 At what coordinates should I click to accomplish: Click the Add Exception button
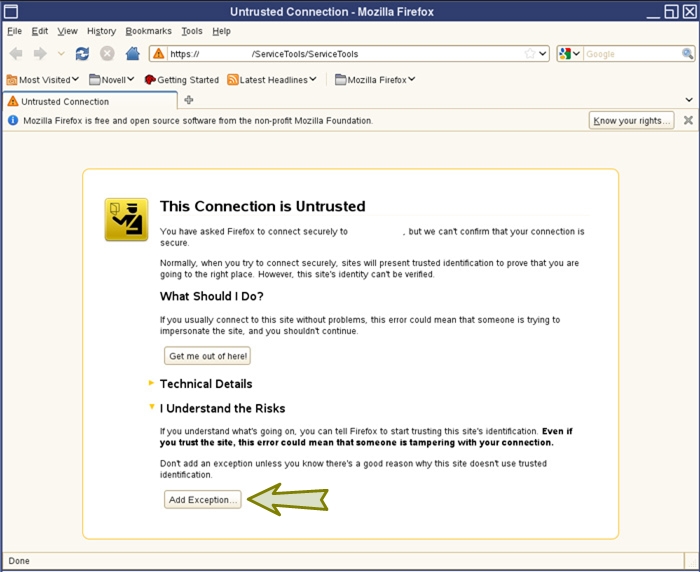(x=203, y=500)
